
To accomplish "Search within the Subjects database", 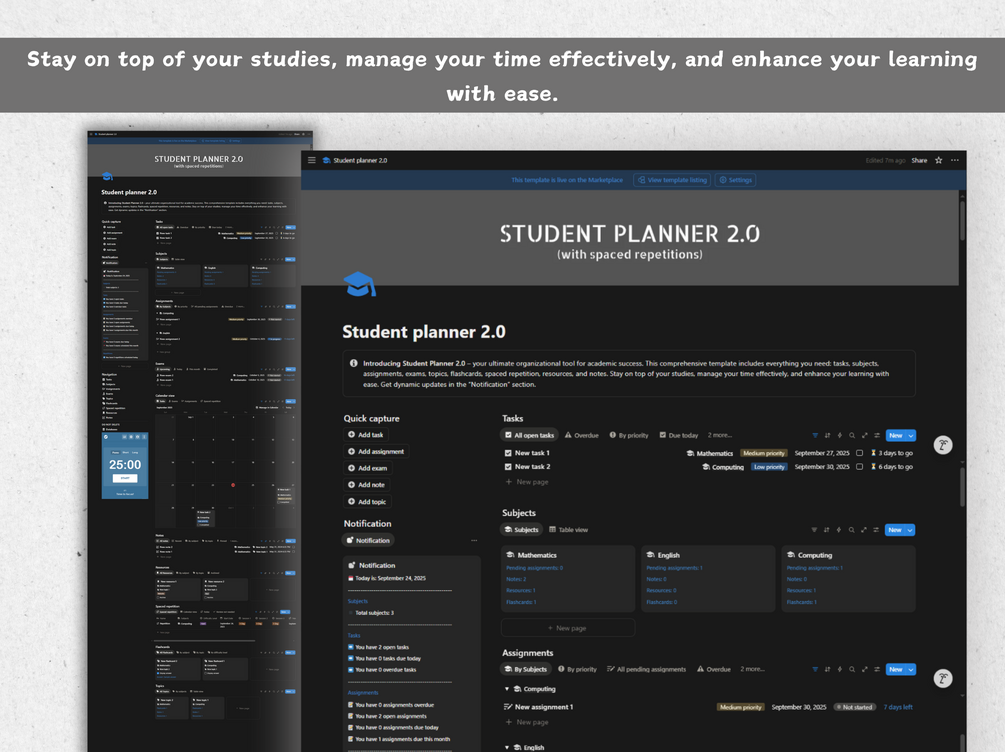I will click(x=851, y=530).
